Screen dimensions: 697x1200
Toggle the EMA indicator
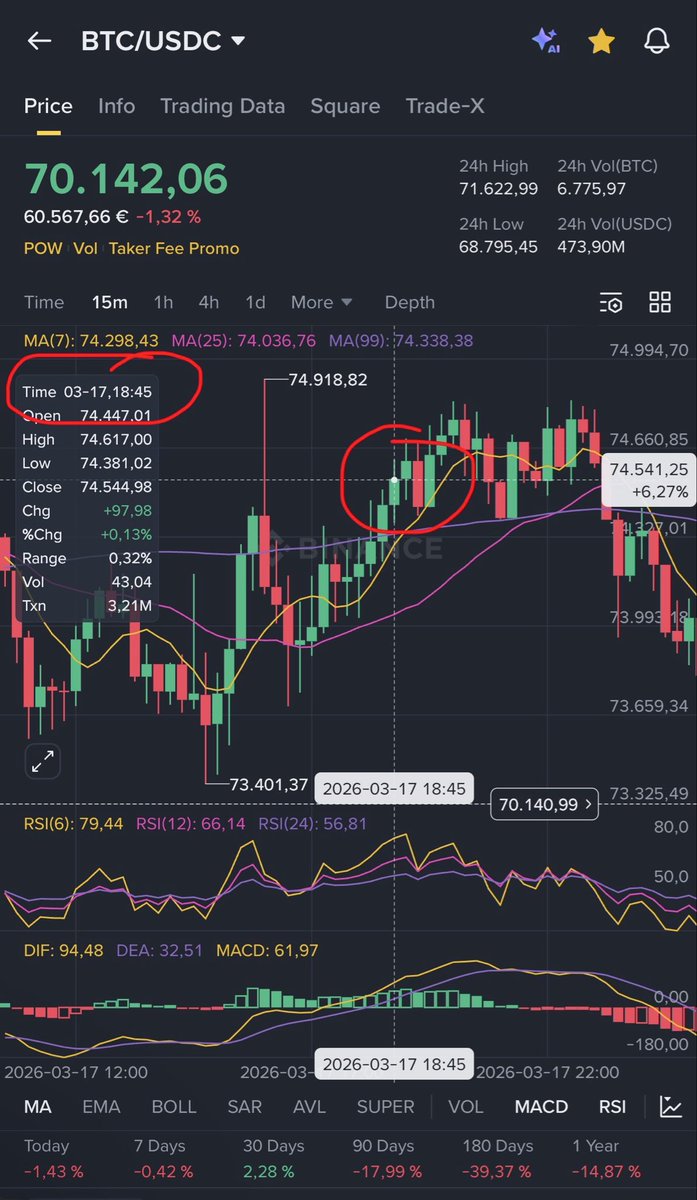(x=101, y=1107)
